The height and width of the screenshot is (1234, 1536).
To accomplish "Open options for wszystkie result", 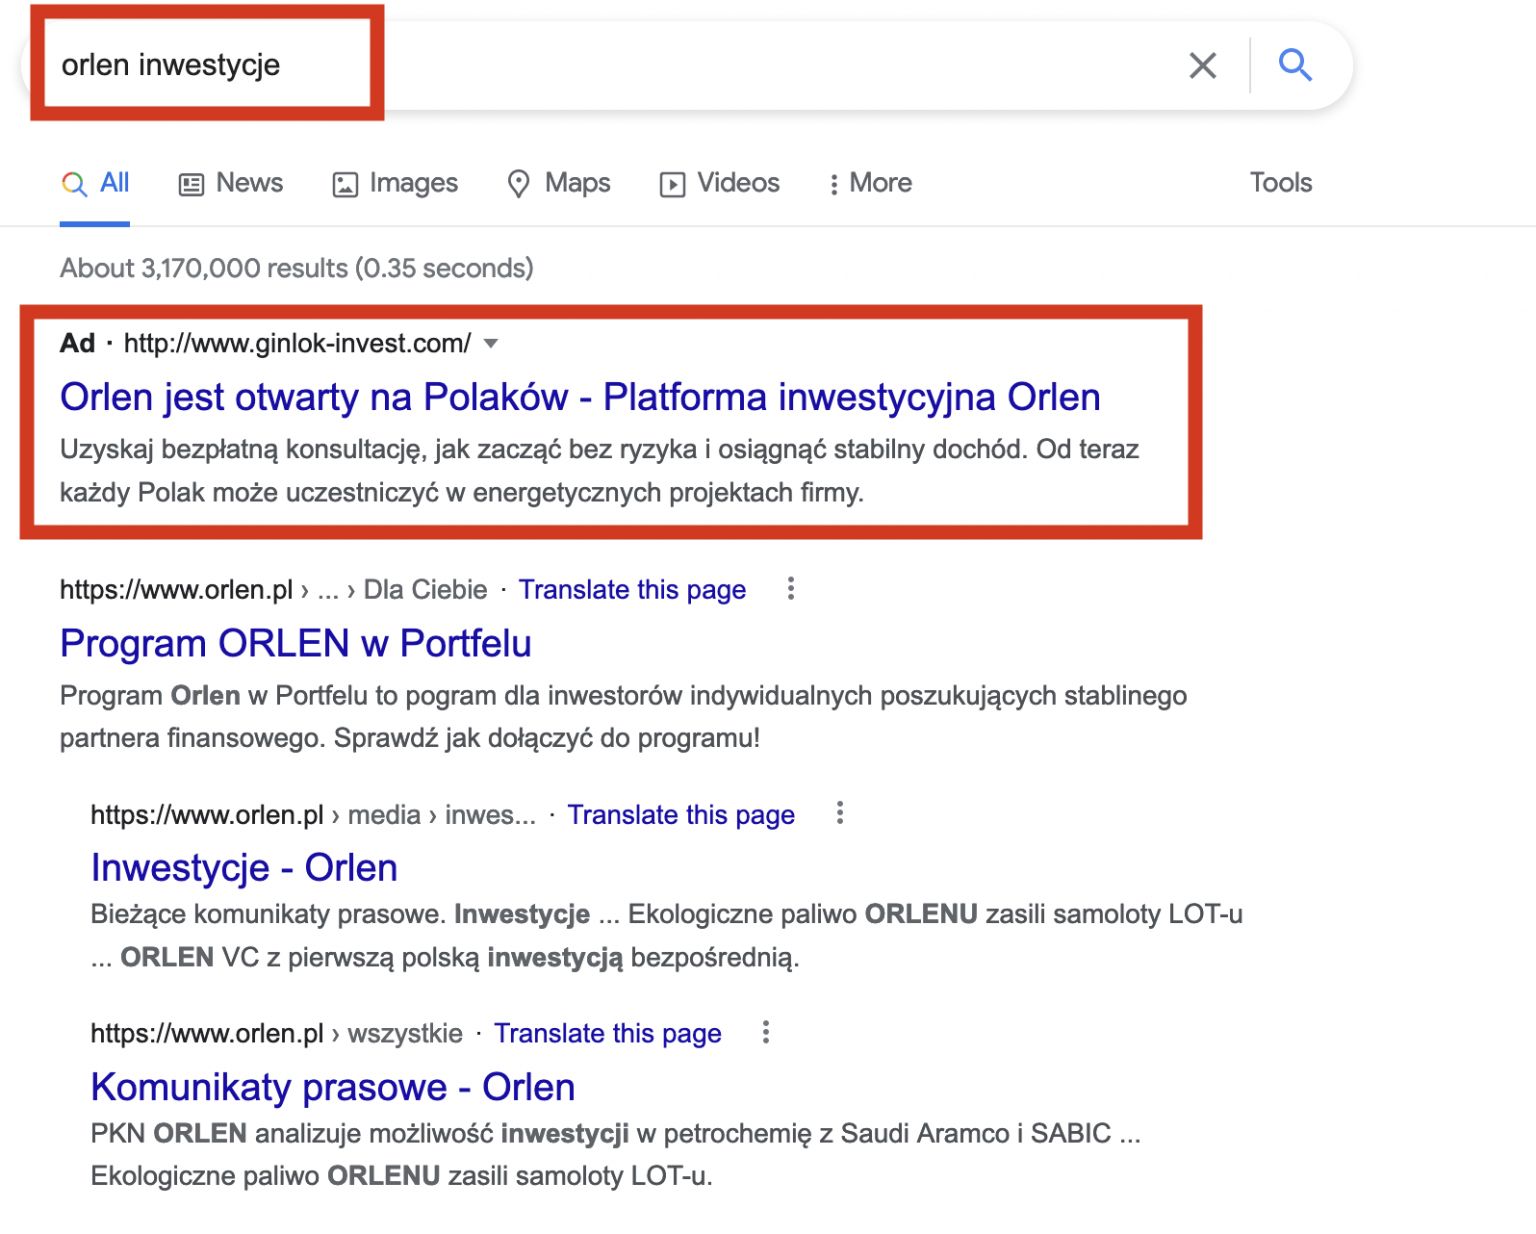I will pos(766,1032).
